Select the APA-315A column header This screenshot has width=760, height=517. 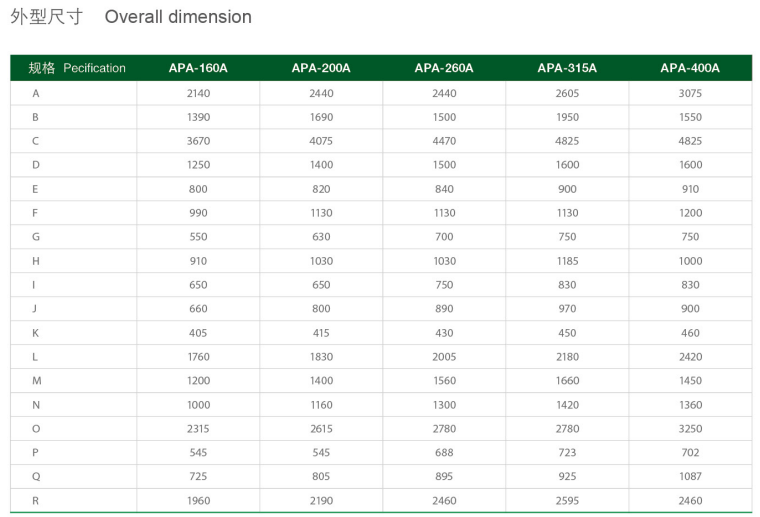[x=567, y=68]
